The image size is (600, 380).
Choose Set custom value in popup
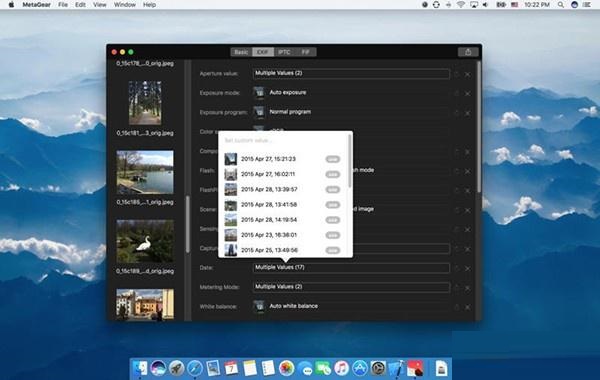pos(248,140)
